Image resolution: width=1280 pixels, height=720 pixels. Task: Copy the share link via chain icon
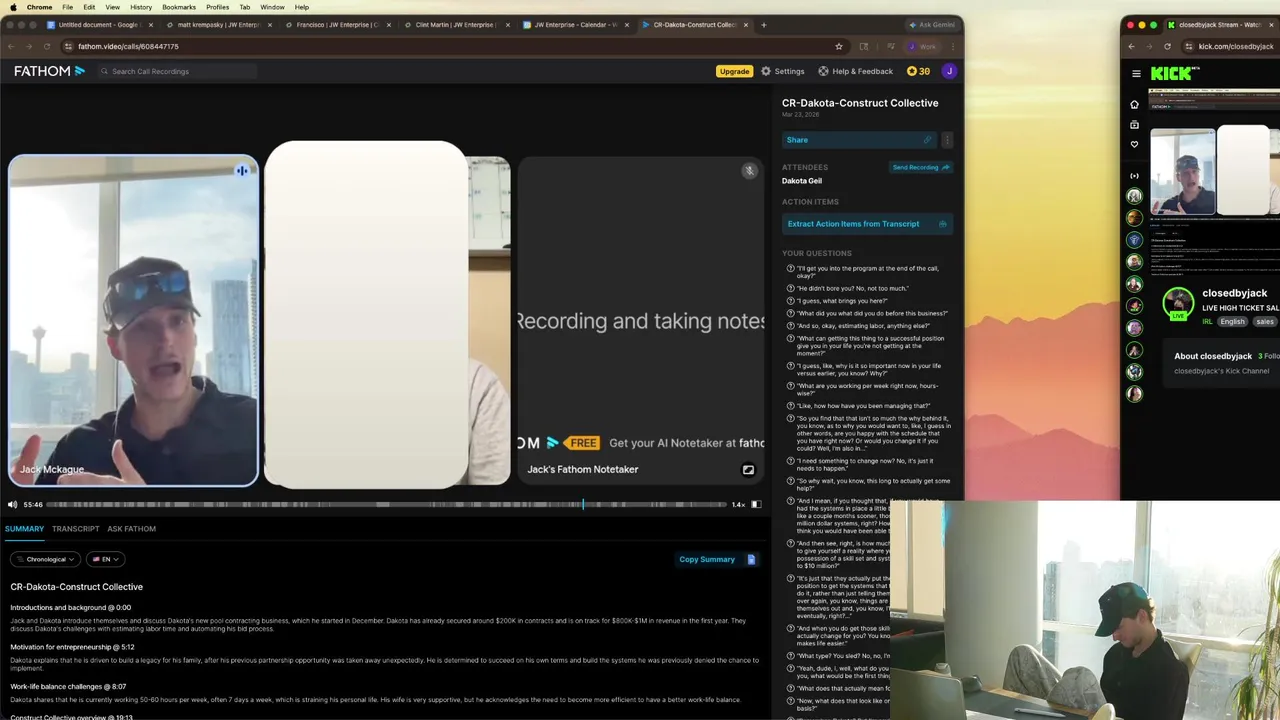pyautogui.click(x=927, y=140)
